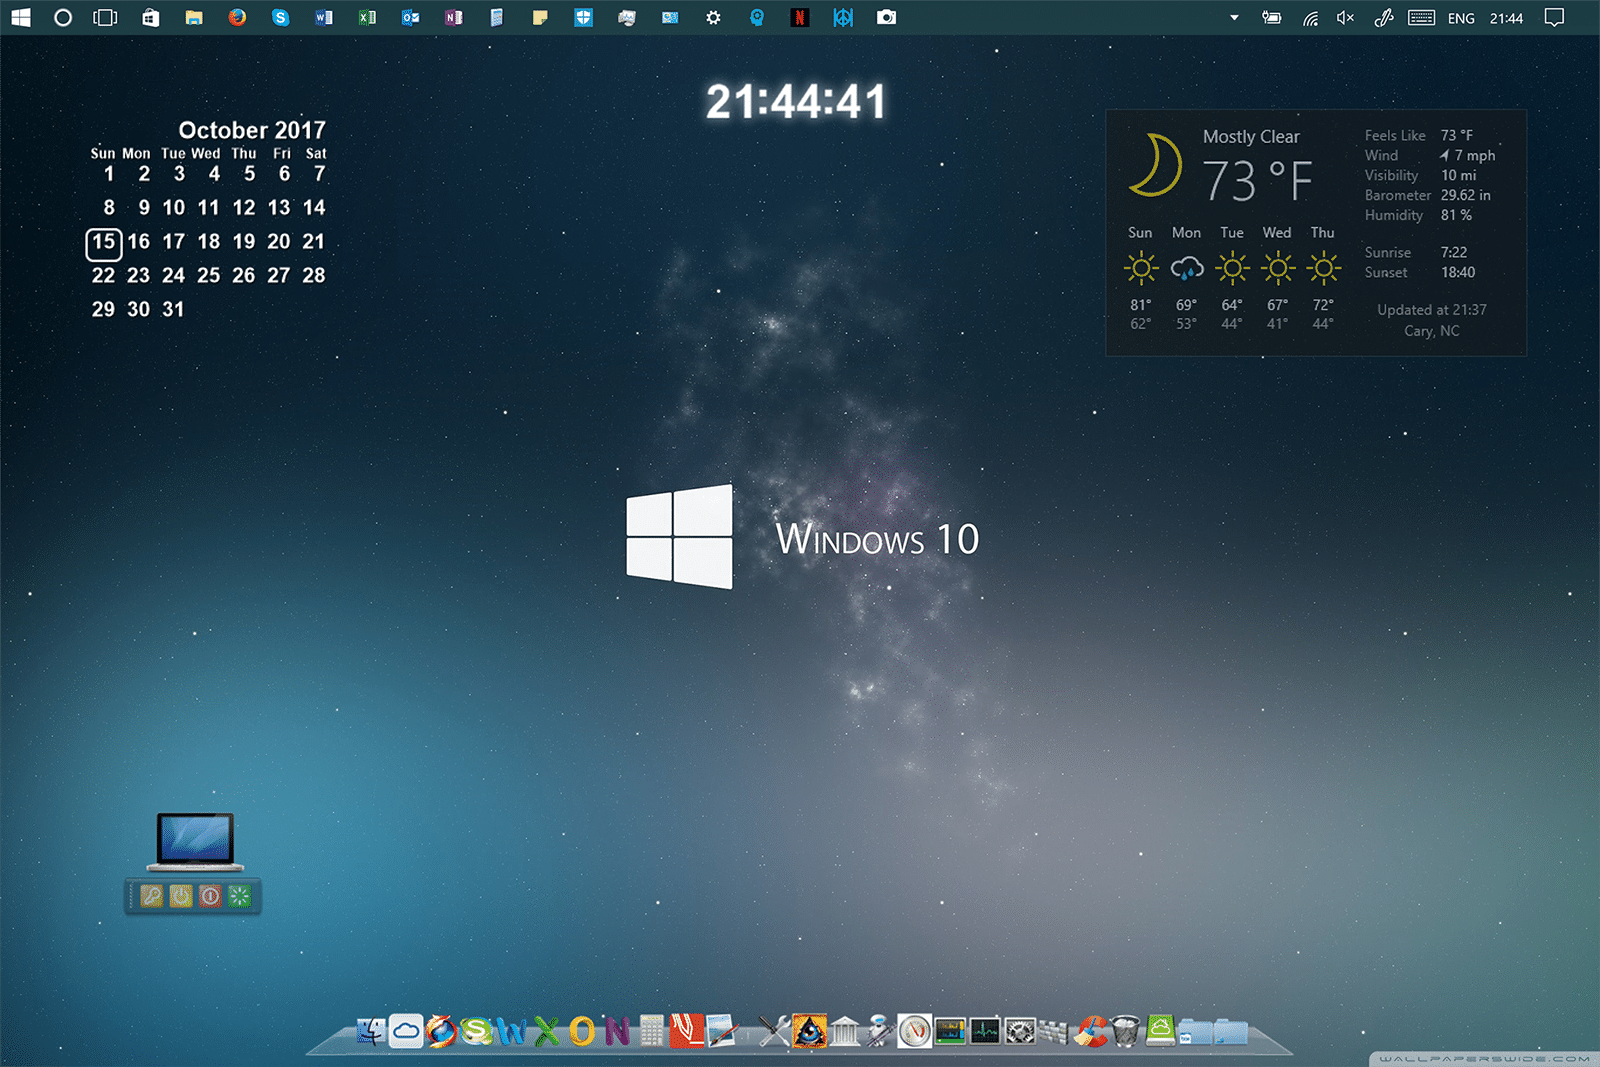Image resolution: width=1600 pixels, height=1067 pixels.
Task: Launch Microsoft Store from the taskbar
Action: click(x=150, y=17)
